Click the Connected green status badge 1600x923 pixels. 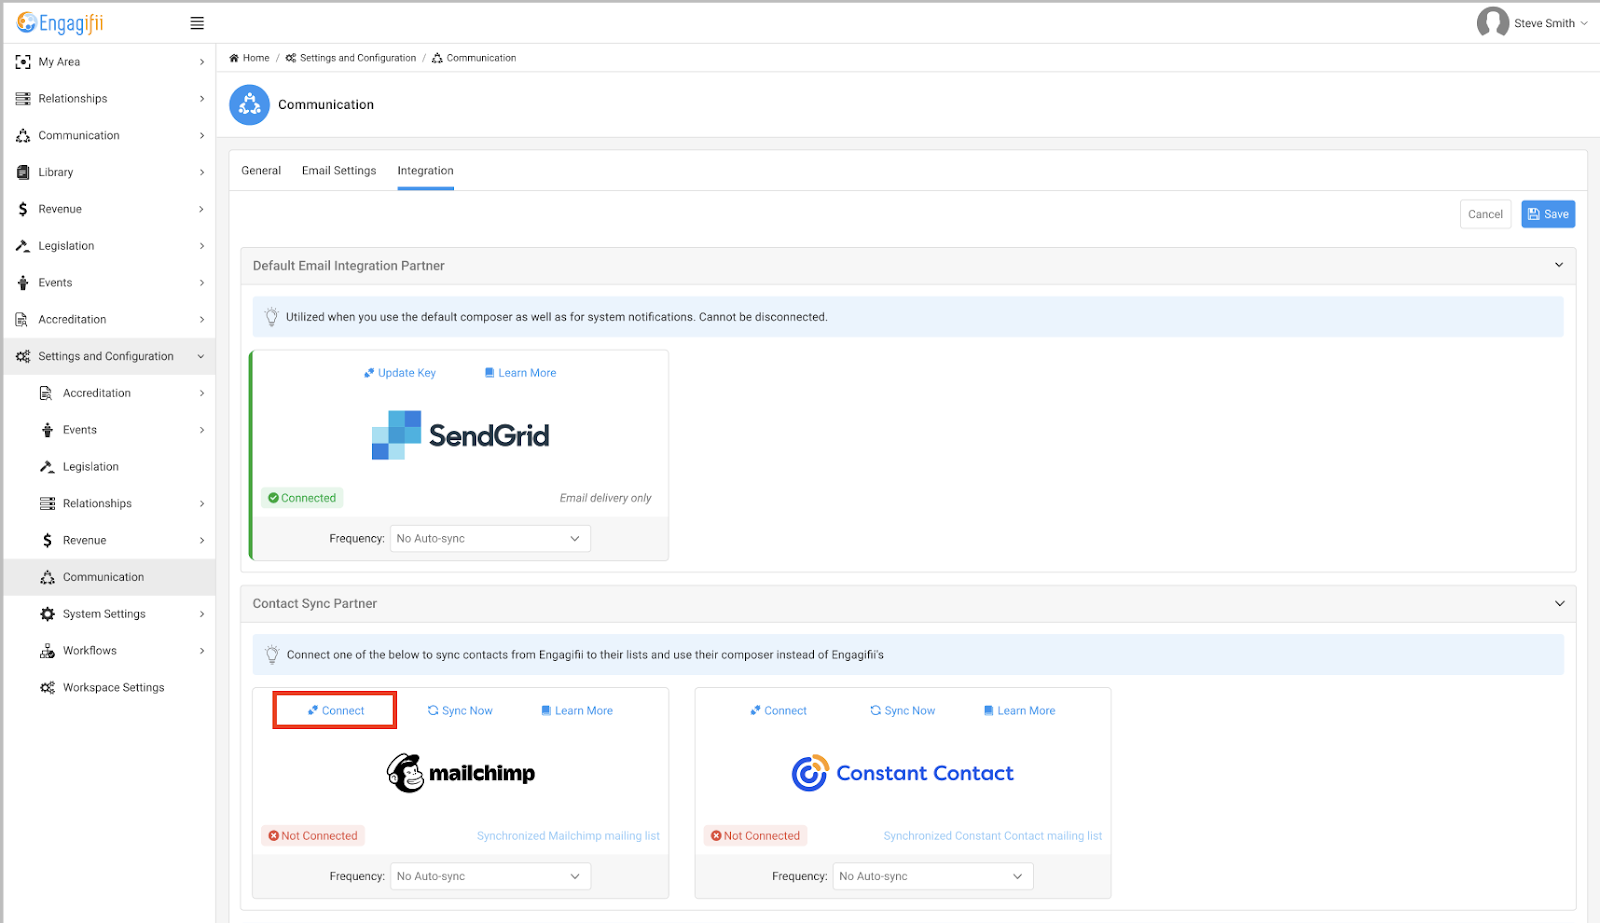[x=302, y=498]
